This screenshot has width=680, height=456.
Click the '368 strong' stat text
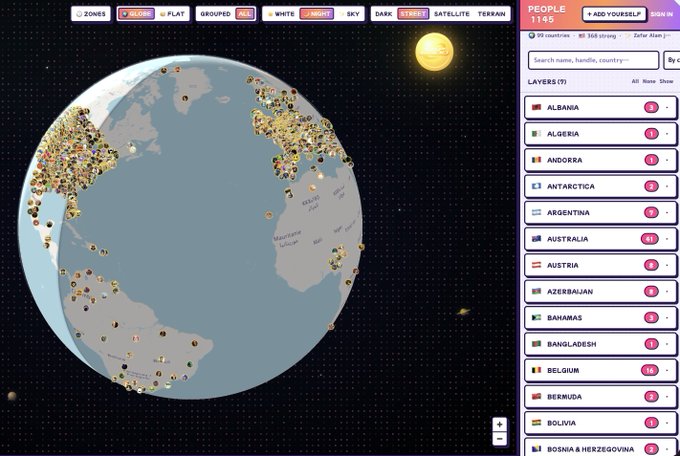[602, 36]
